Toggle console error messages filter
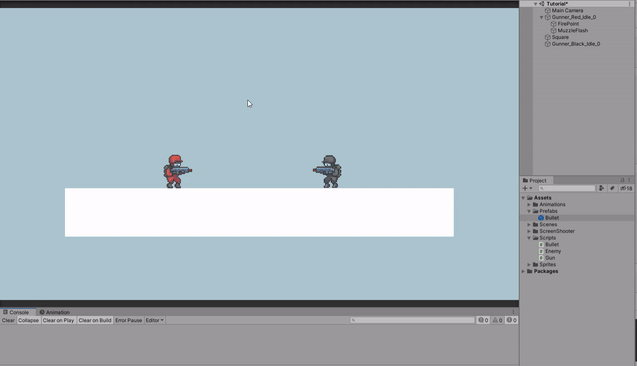 point(511,320)
